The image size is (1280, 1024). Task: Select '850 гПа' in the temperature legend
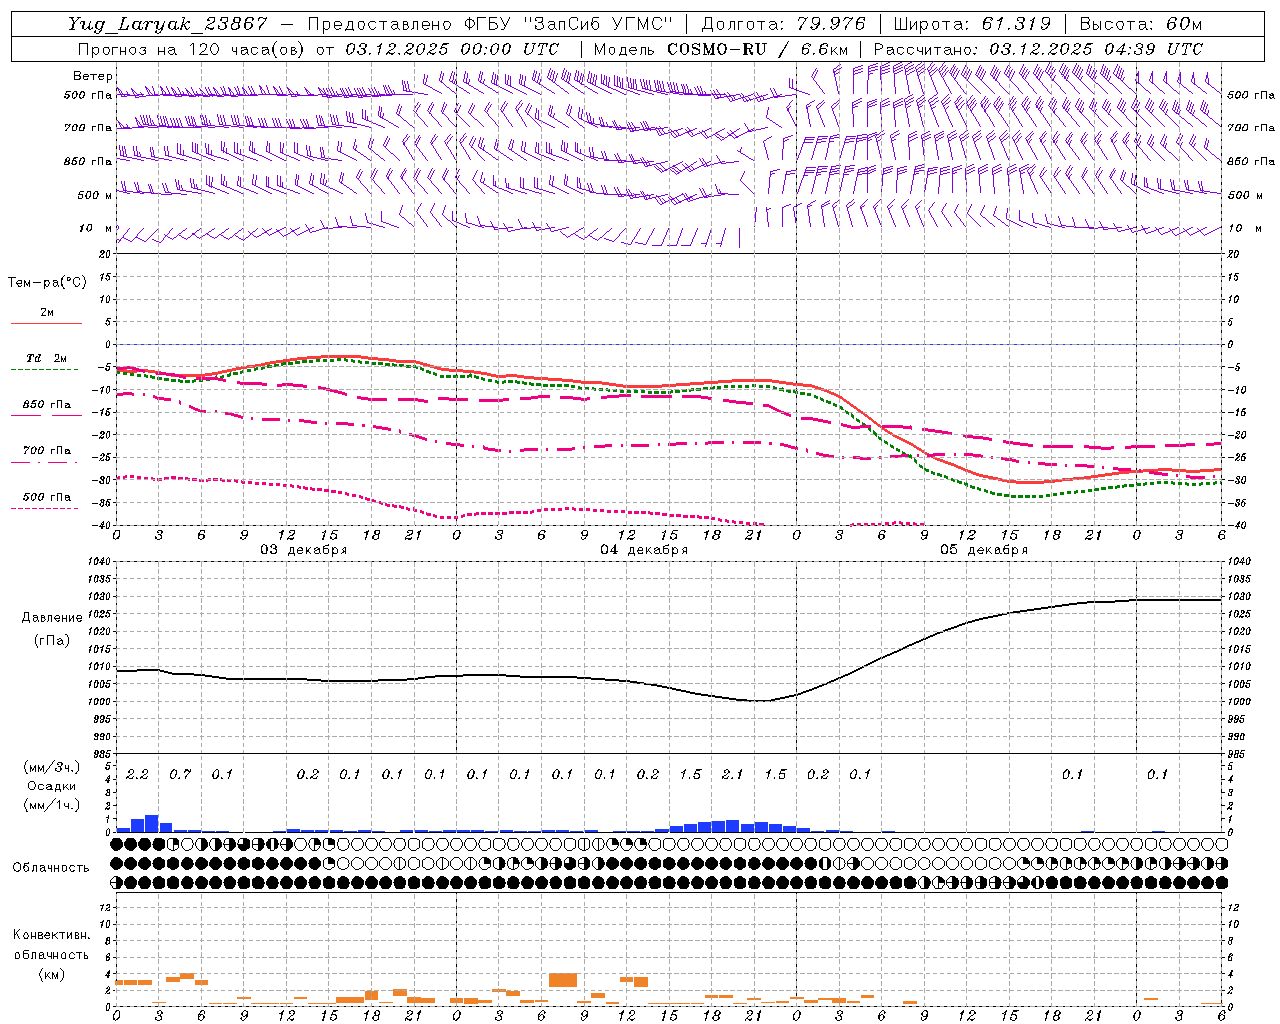click(47, 405)
